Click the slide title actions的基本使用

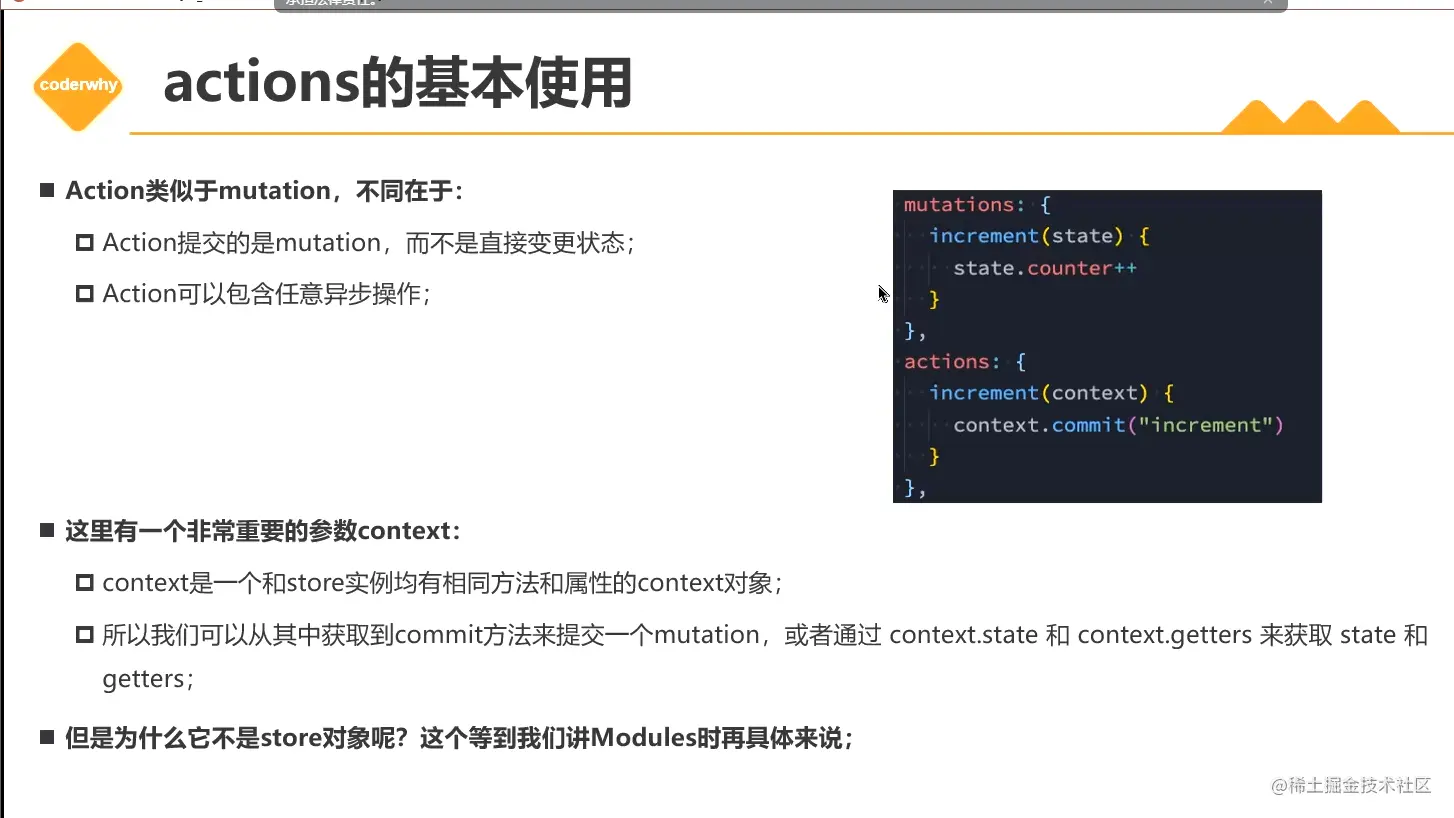pyautogui.click(x=398, y=82)
